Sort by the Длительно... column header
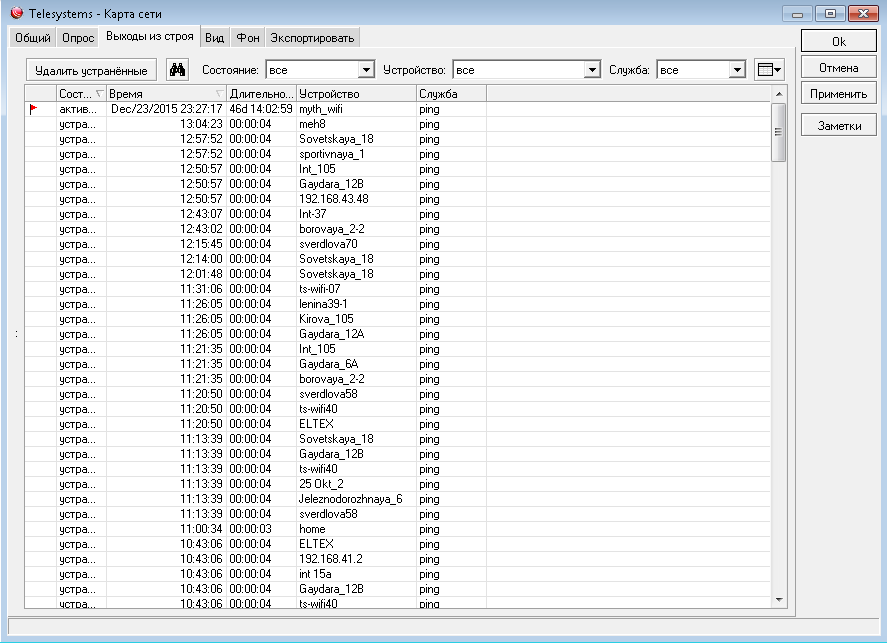 coord(261,94)
